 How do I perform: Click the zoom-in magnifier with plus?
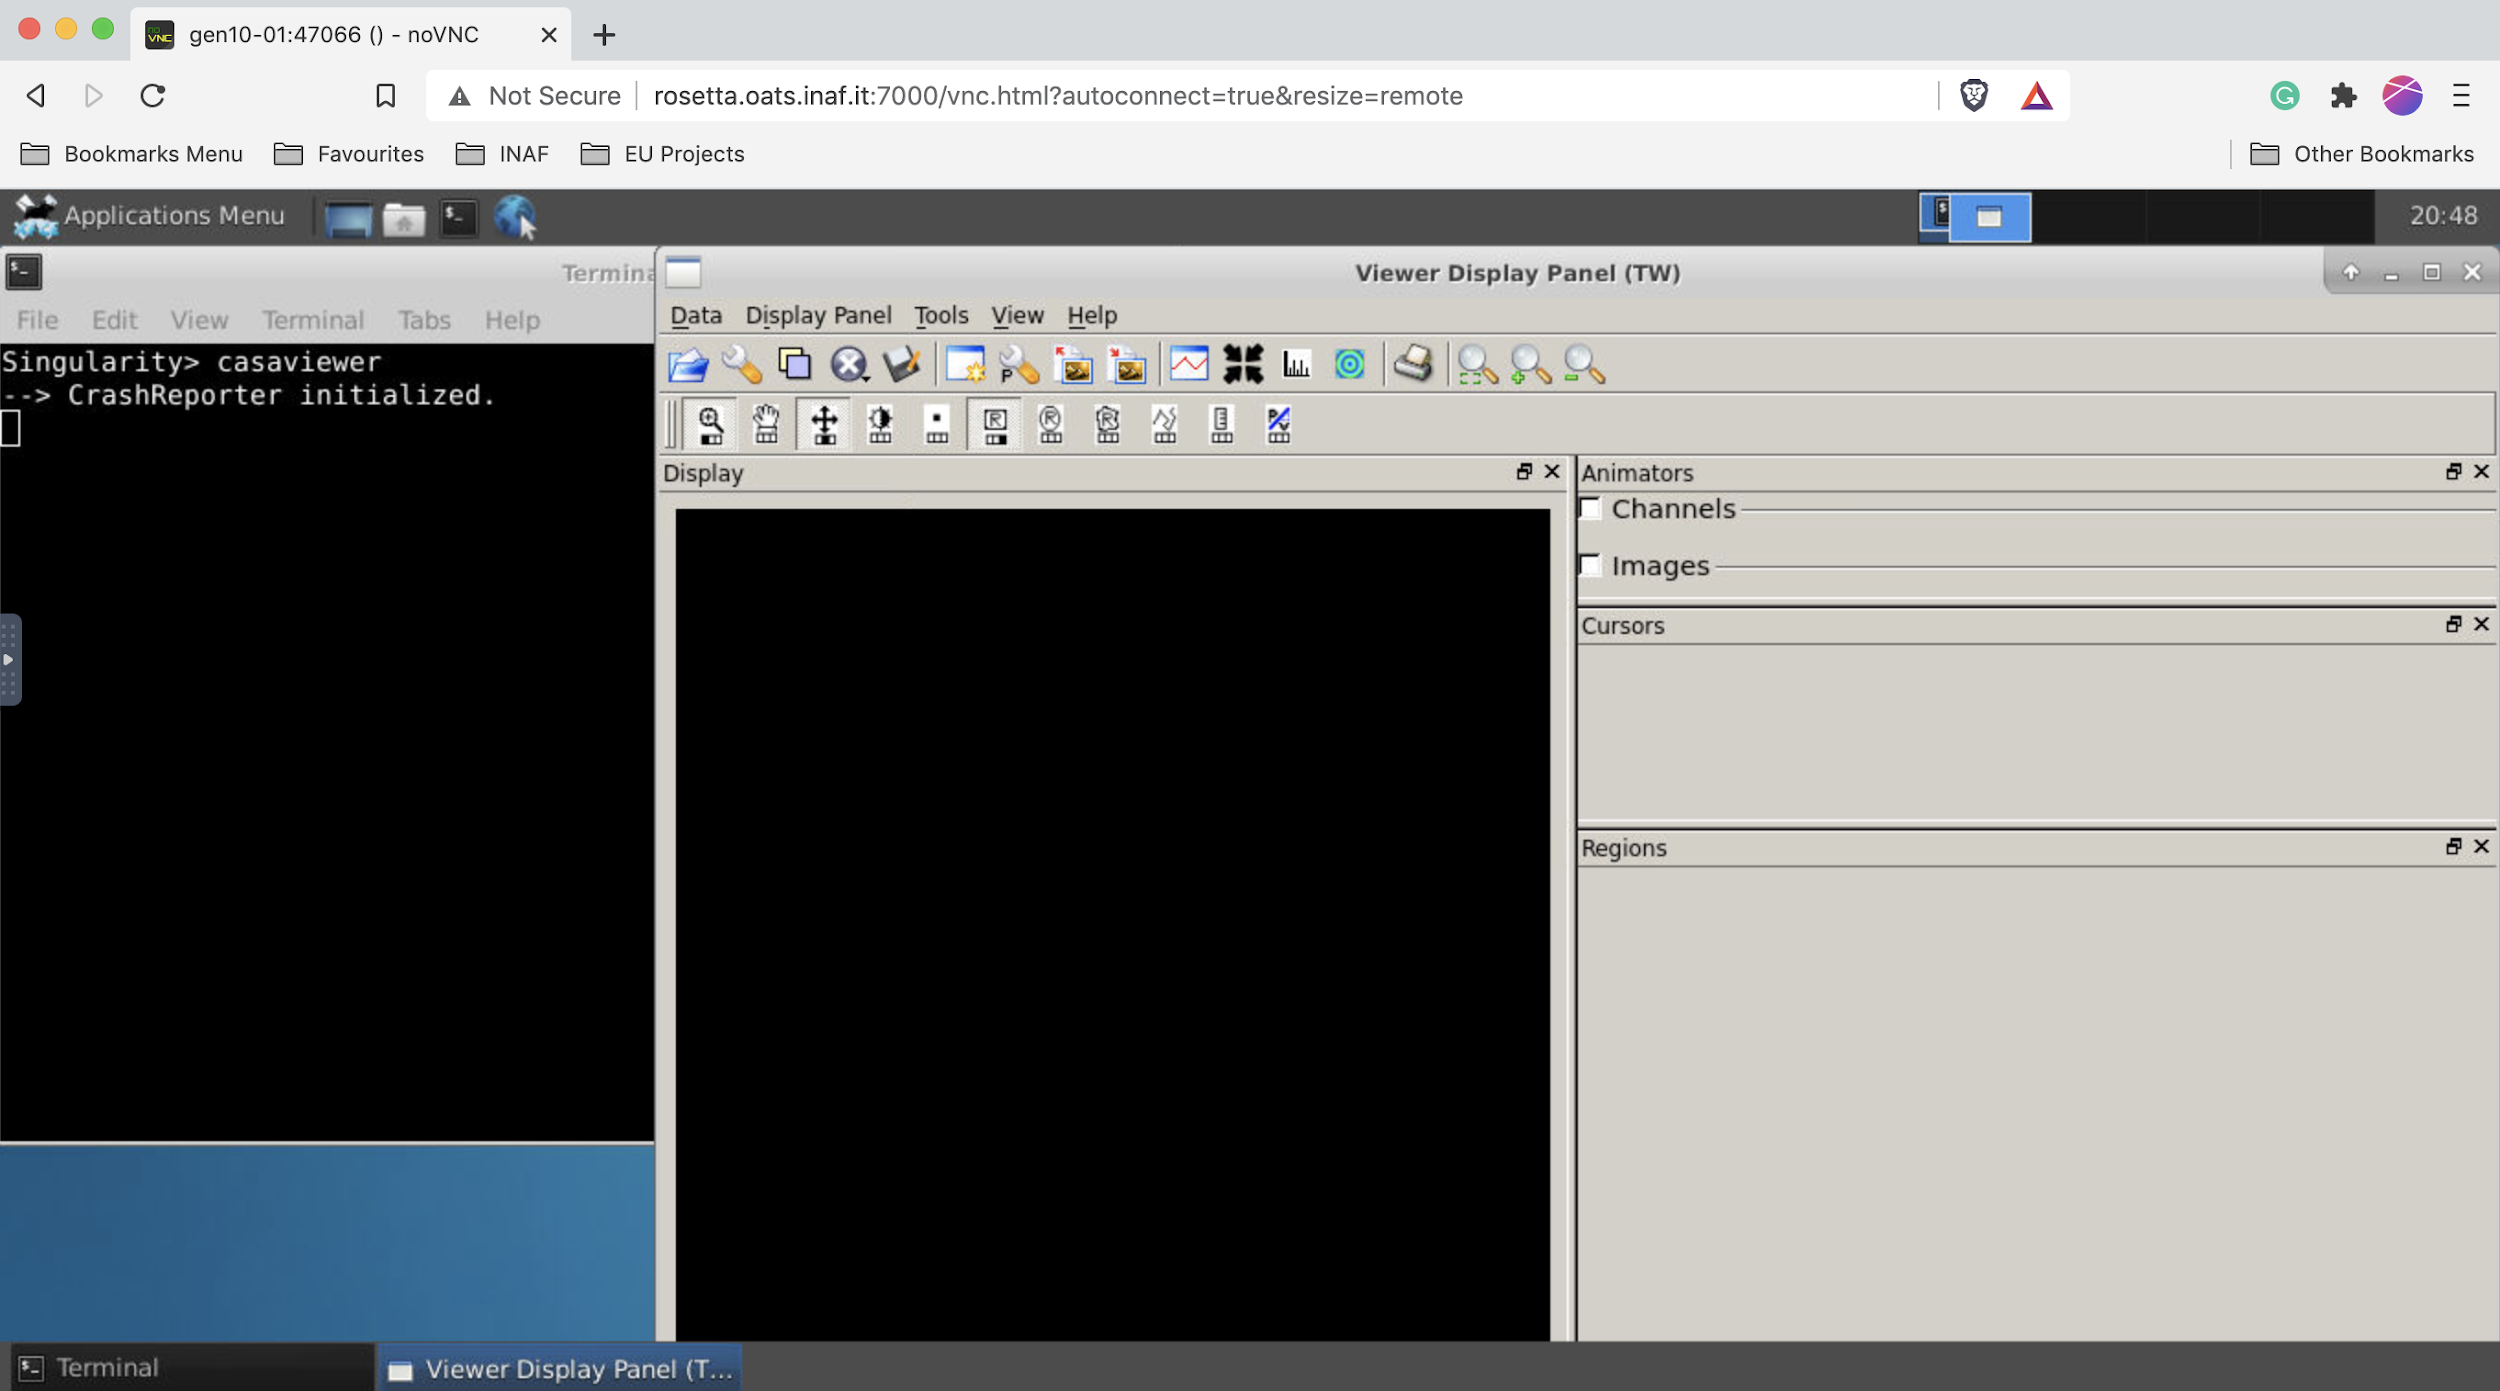click(x=1530, y=365)
